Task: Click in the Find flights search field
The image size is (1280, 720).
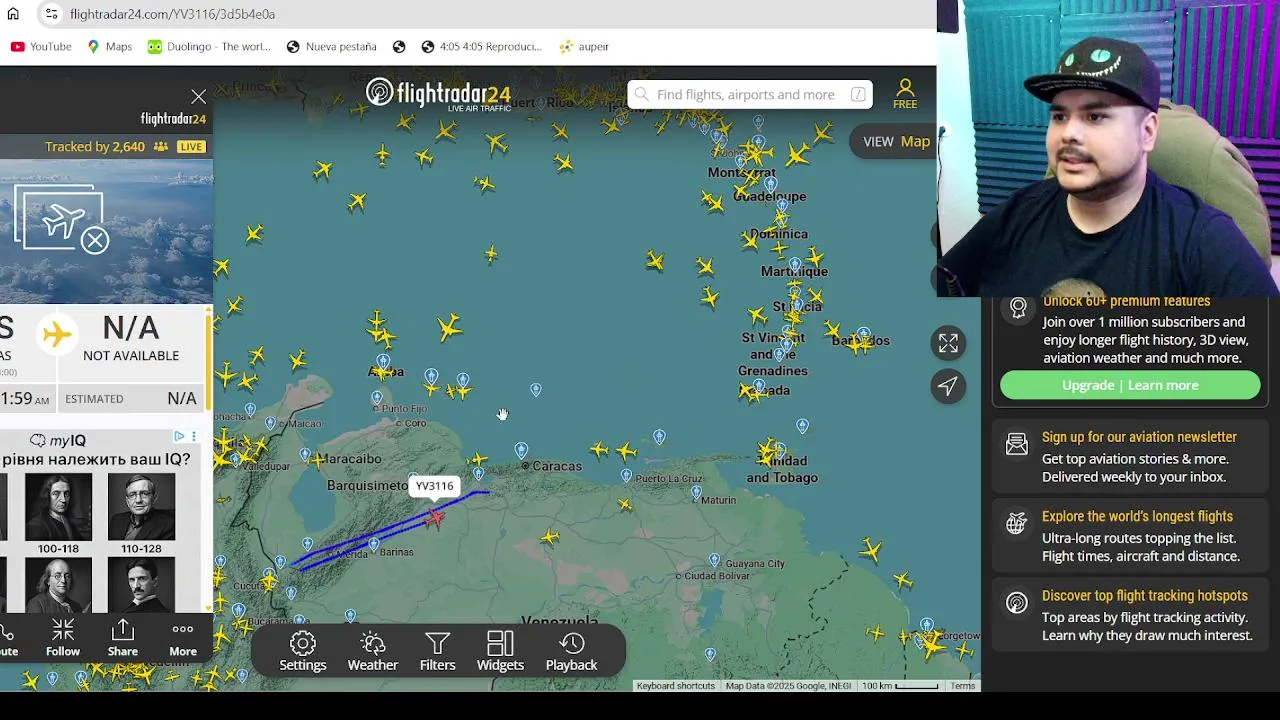Action: (750, 94)
